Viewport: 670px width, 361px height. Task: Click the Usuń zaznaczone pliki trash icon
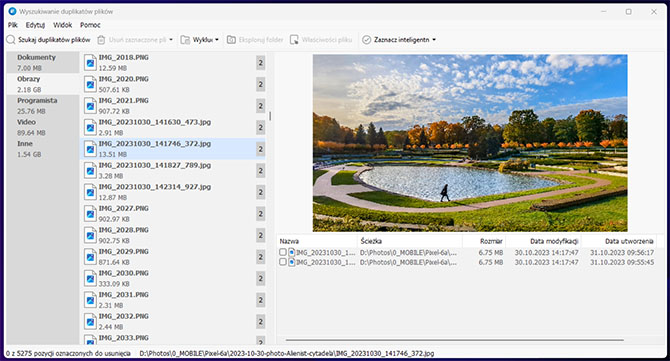[101, 40]
